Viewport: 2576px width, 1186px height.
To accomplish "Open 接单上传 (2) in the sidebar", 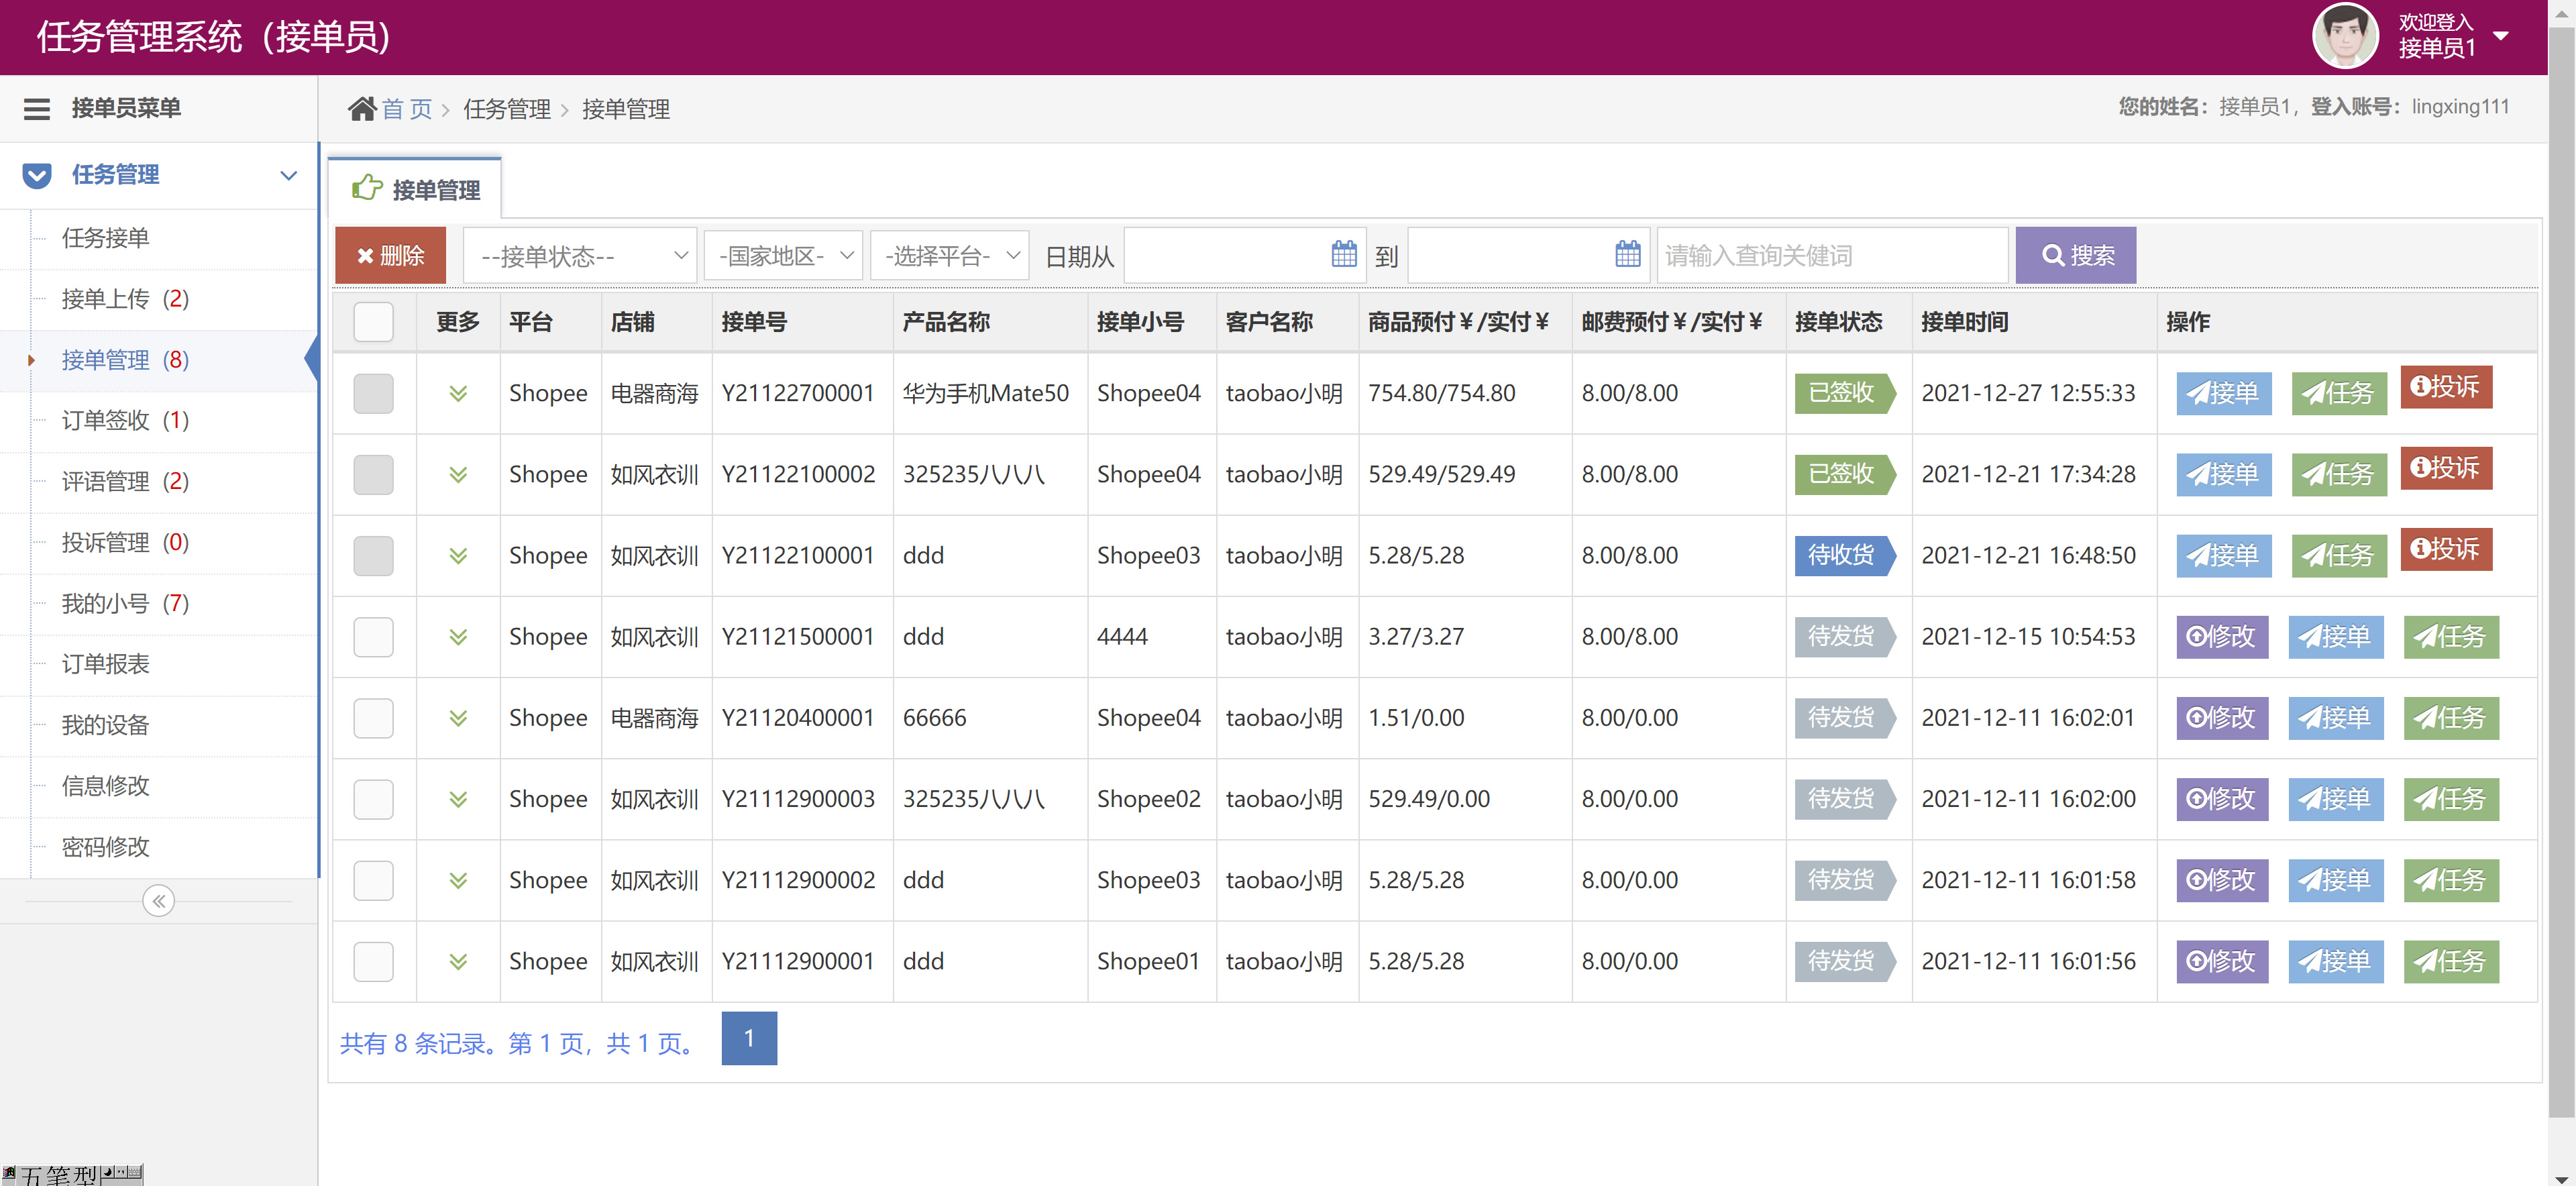I will (125, 299).
